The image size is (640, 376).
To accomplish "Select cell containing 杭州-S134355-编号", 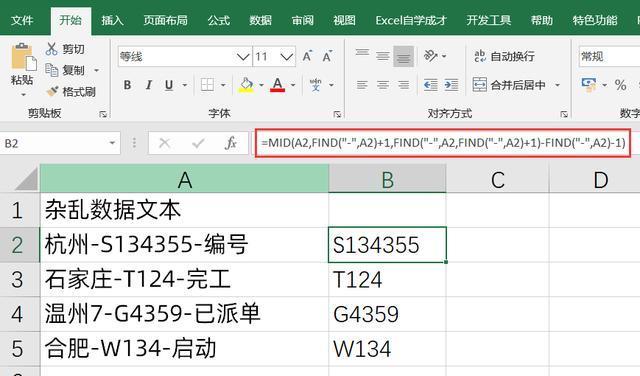I will click(184, 245).
